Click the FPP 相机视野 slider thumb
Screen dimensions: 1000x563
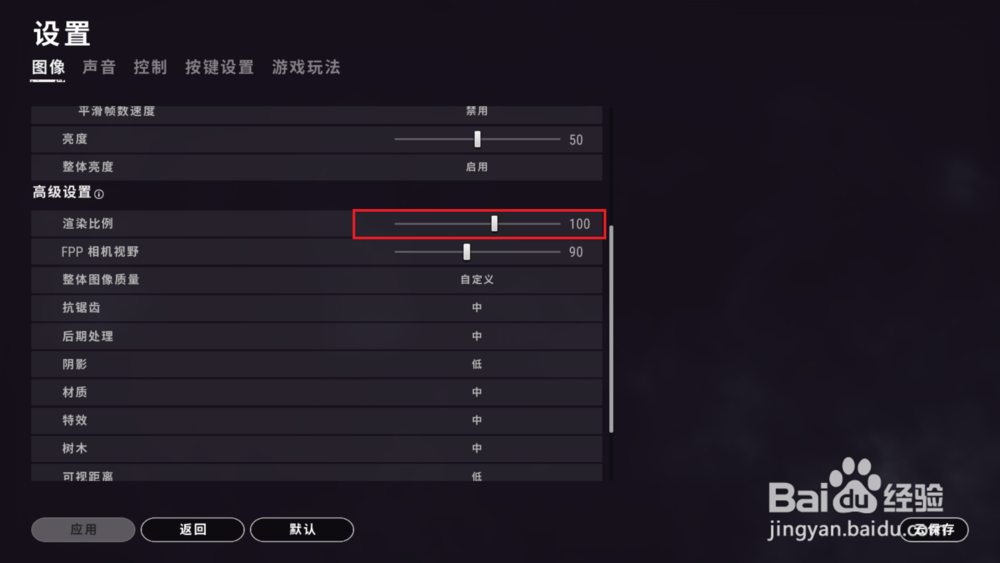pyautogui.click(x=467, y=252)
